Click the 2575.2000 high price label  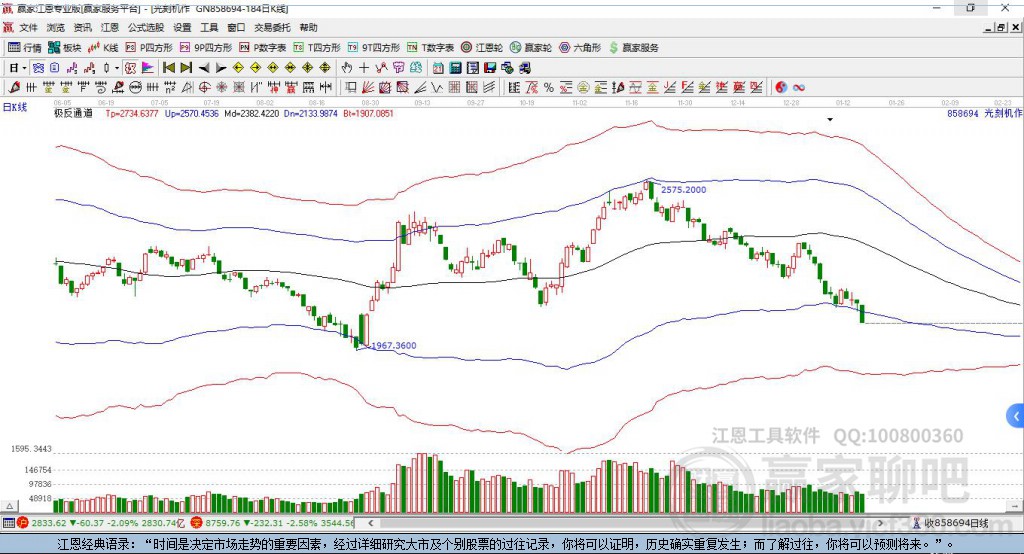pyautogui.click(x=683, y=189)
